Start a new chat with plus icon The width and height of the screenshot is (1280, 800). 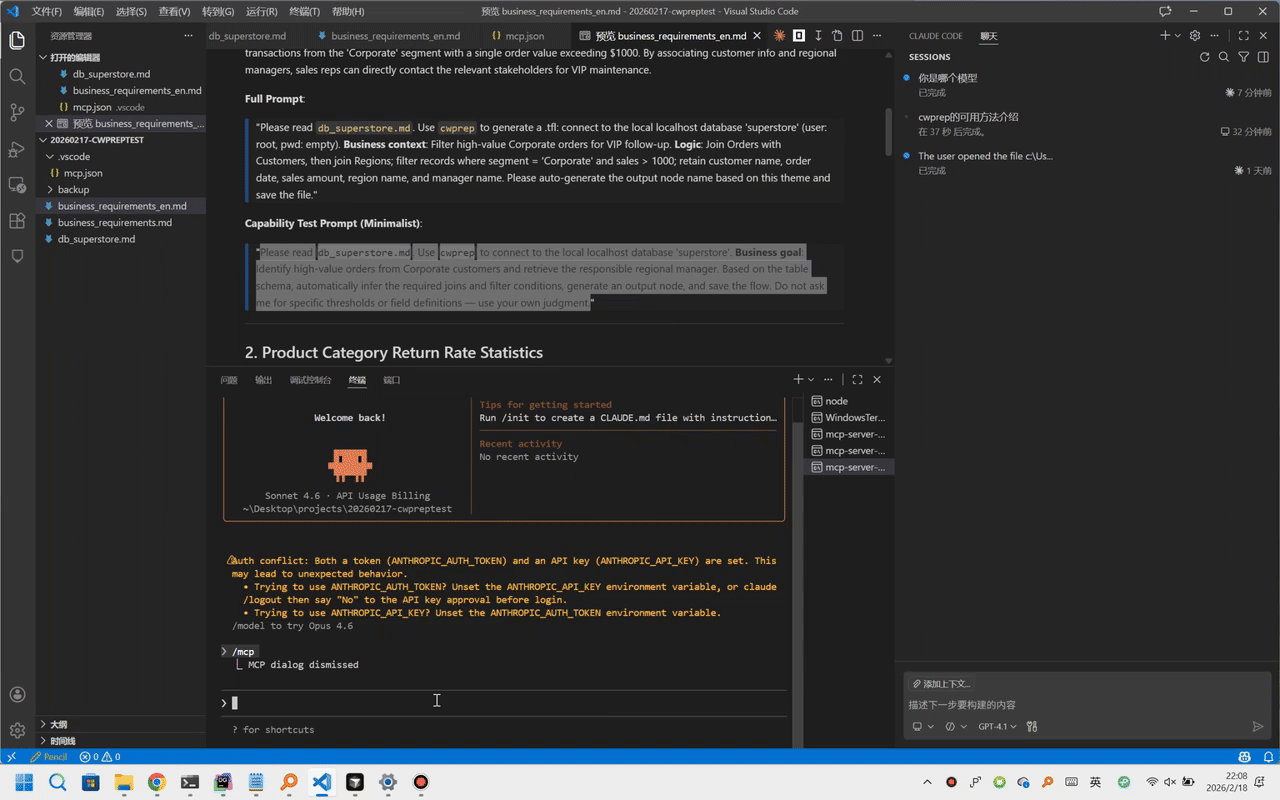[1165, 35]
